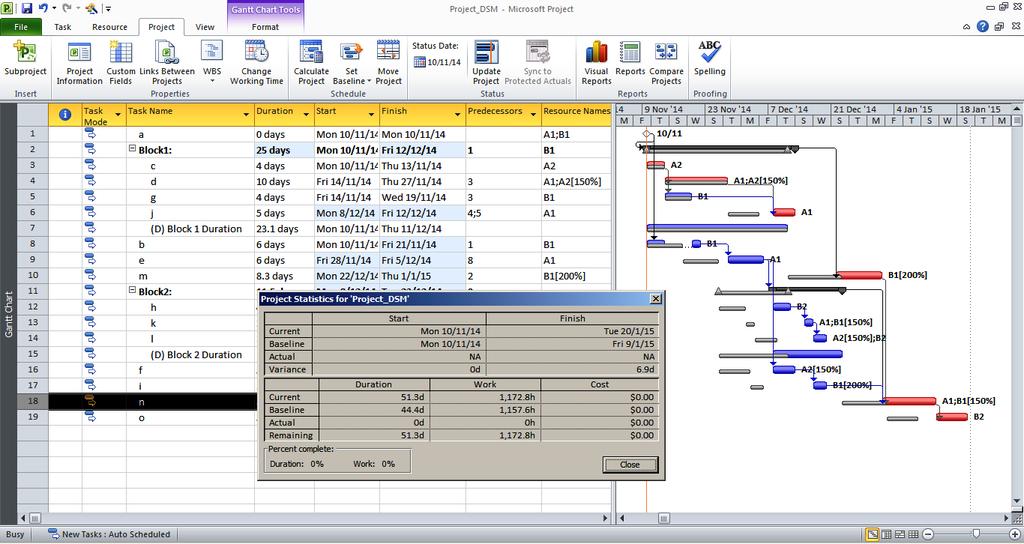Click the timescale zoom slider handle

pos(976,534)
